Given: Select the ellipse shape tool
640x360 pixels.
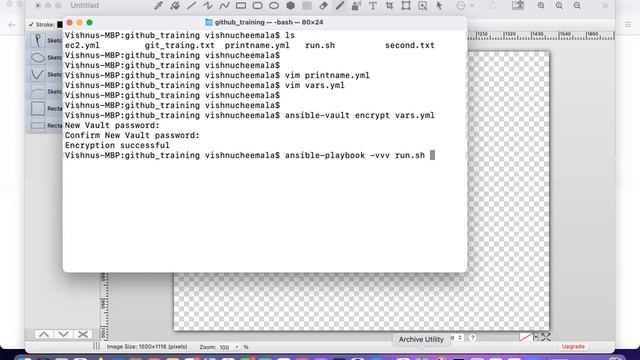Looking at the screenshot, I should (274, 6).
